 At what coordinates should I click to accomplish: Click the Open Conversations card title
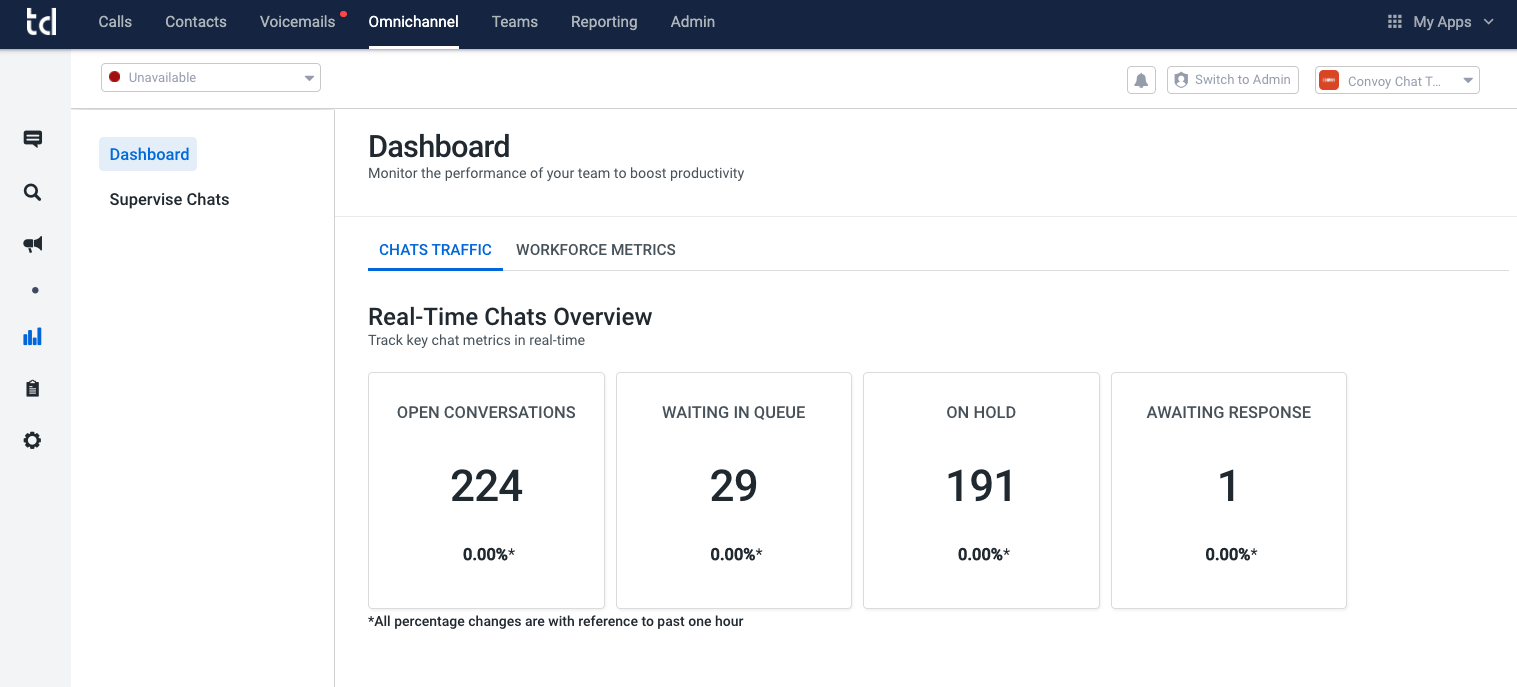[x=486, y=412]
